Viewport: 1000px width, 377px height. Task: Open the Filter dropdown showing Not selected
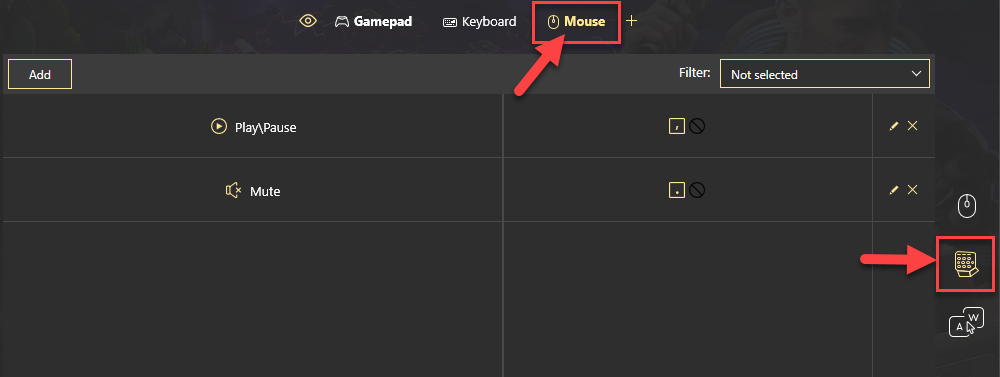825,74
